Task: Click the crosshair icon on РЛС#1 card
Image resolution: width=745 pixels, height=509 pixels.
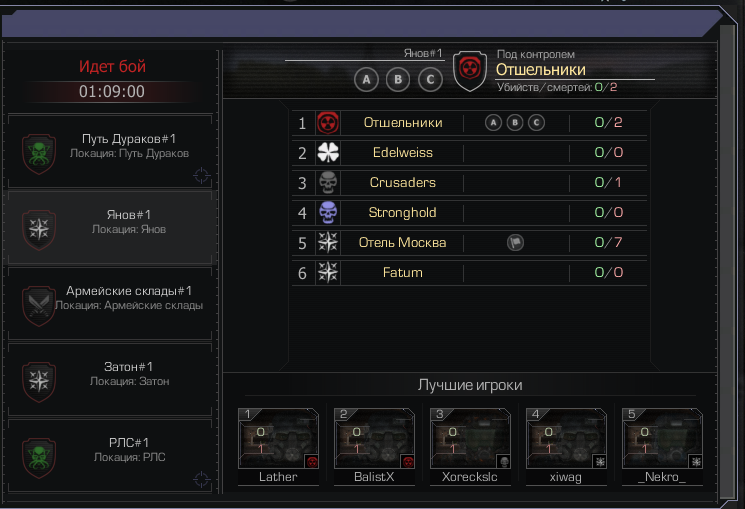Action: coord(201,480)
